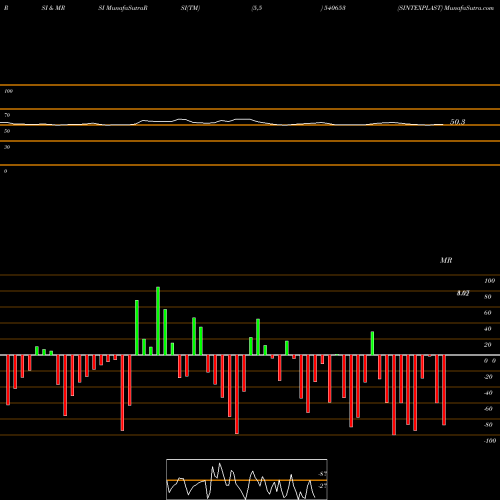Open the mini line chart thumbnail at the bottom
Screen dimensions: 500x500
247,479
